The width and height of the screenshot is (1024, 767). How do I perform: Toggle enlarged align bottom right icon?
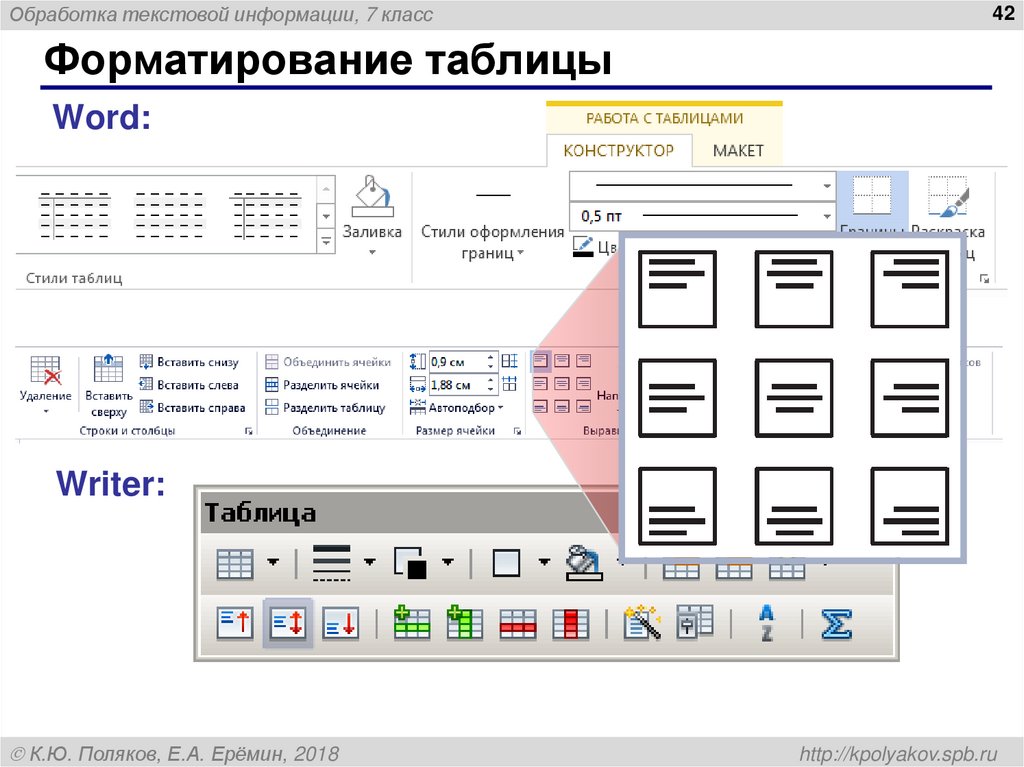(910, 506)
